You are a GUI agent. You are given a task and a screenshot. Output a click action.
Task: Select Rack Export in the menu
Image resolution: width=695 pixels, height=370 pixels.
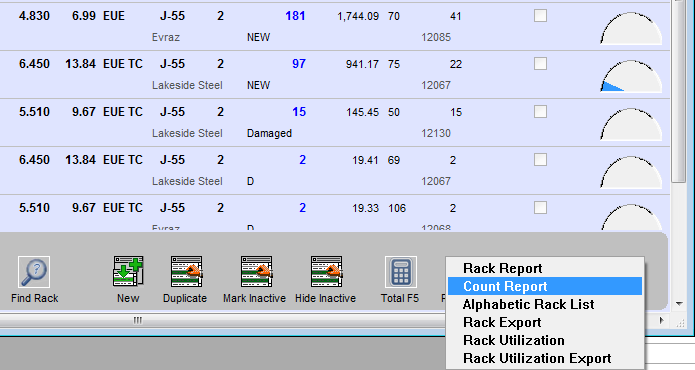point(545,322)
